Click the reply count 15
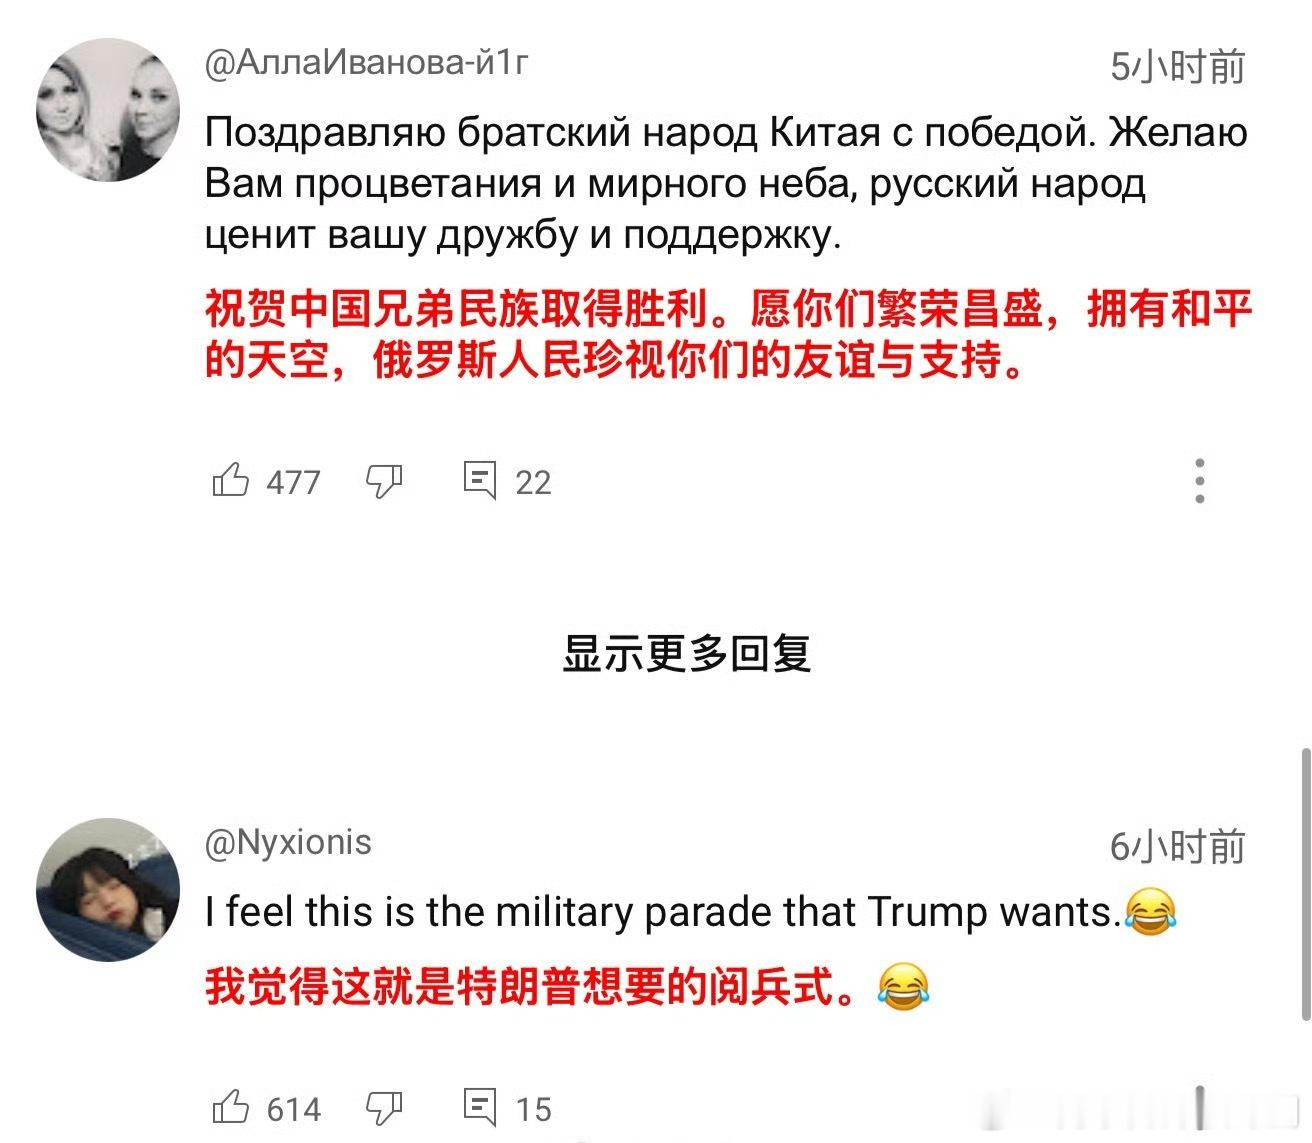1312x1143 pixels. point(533,1109)
